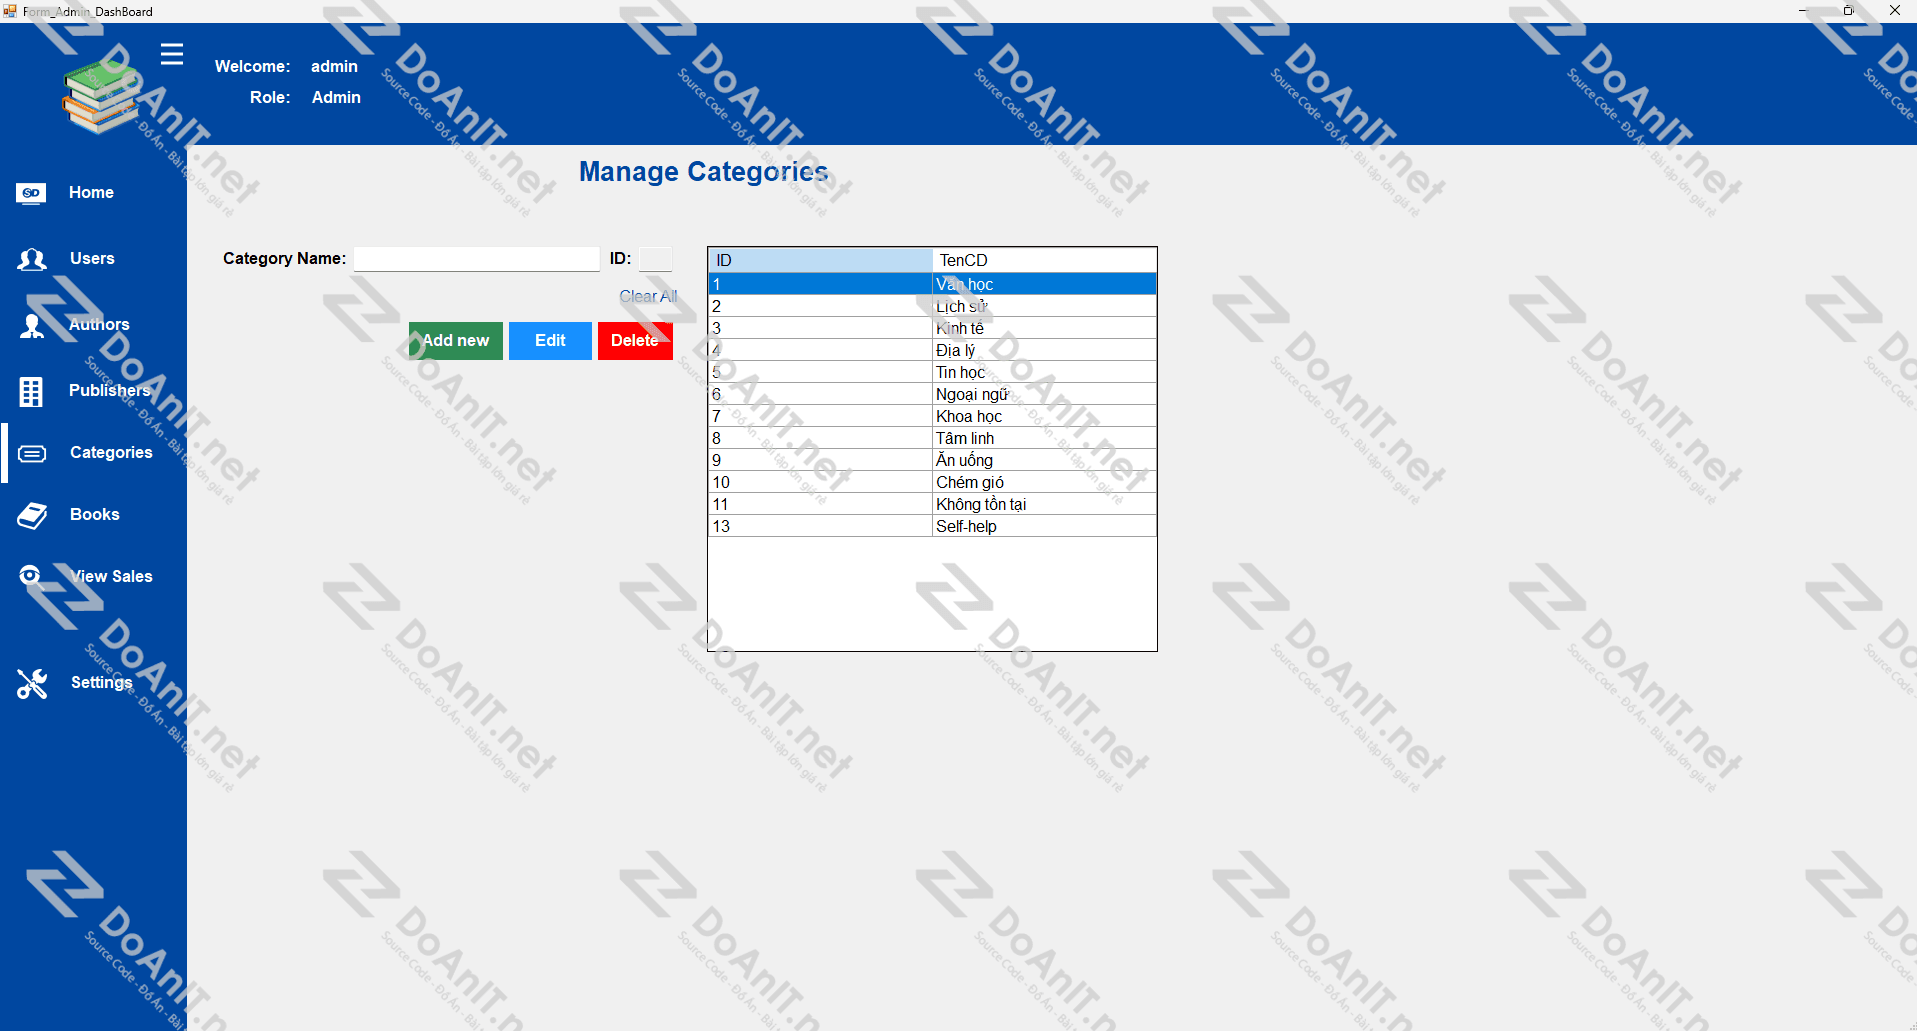Select the Tin học category row
Screen dimensions: 1917x1031
pyautogui.click(x=932, y=372)
